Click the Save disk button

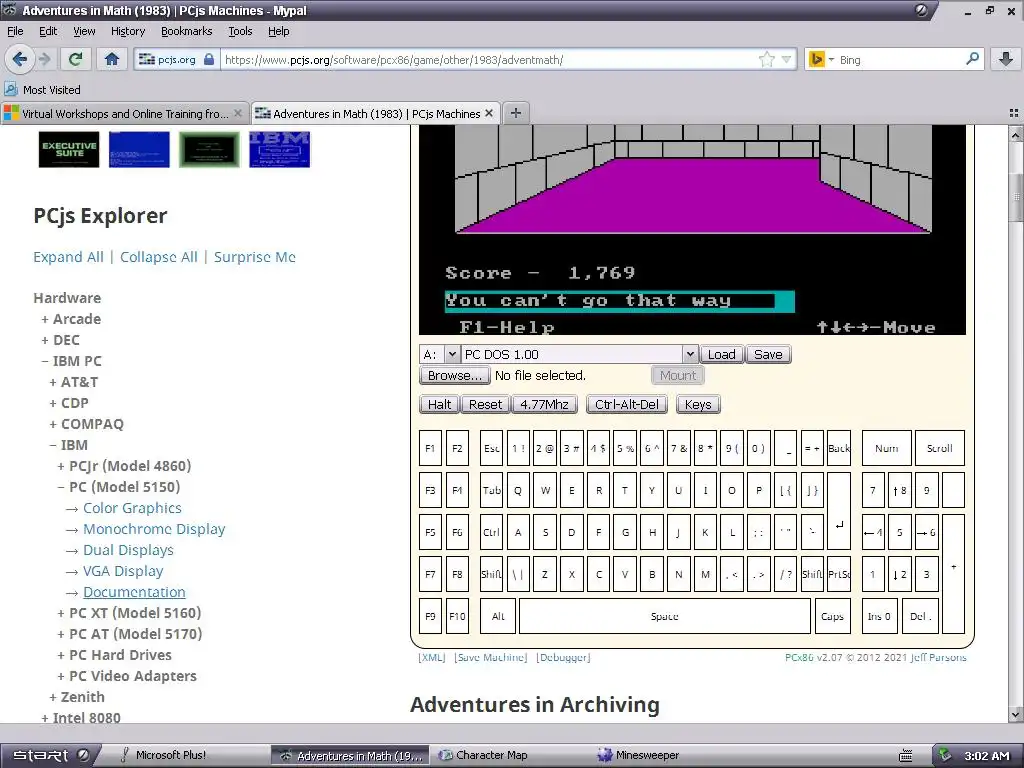[x=768, y=355]
